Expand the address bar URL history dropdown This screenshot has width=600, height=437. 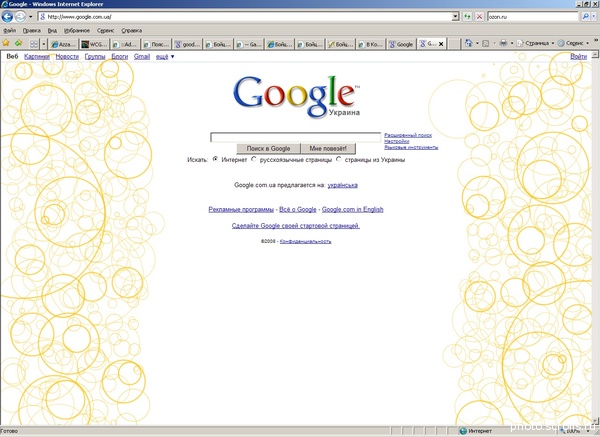pyautogui.click(x=455, y=16)
